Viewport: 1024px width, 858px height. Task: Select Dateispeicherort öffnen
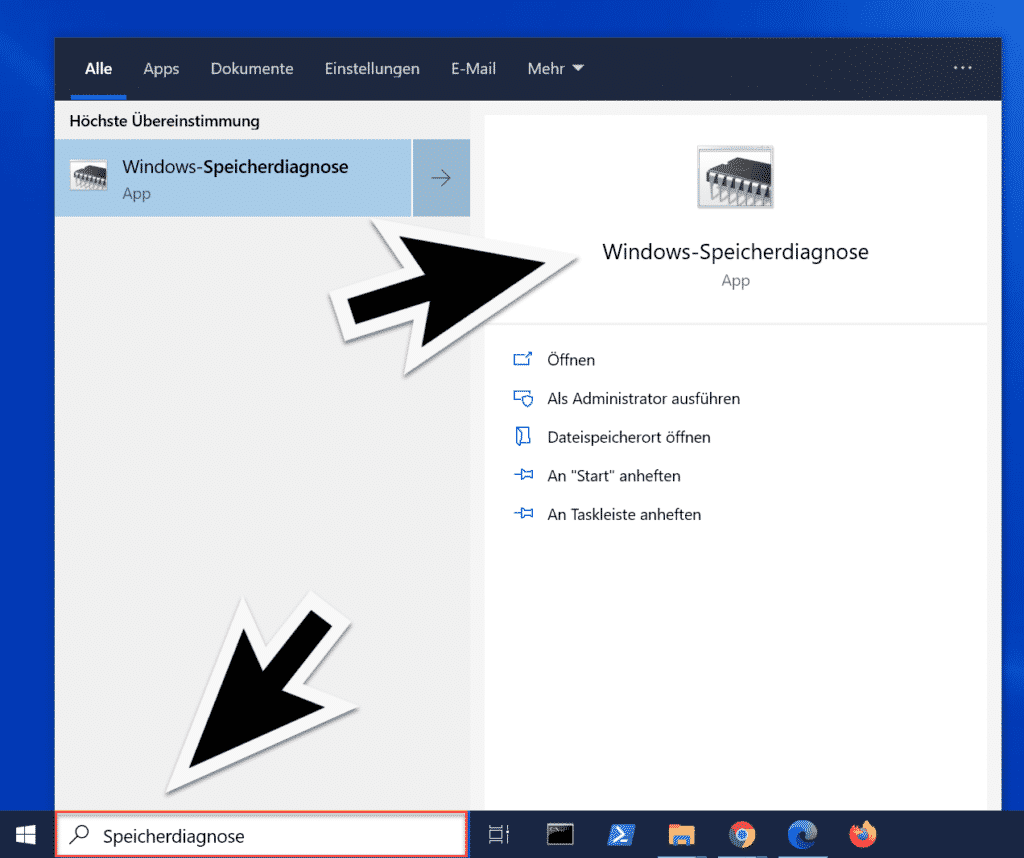click(x=629, y=437)
